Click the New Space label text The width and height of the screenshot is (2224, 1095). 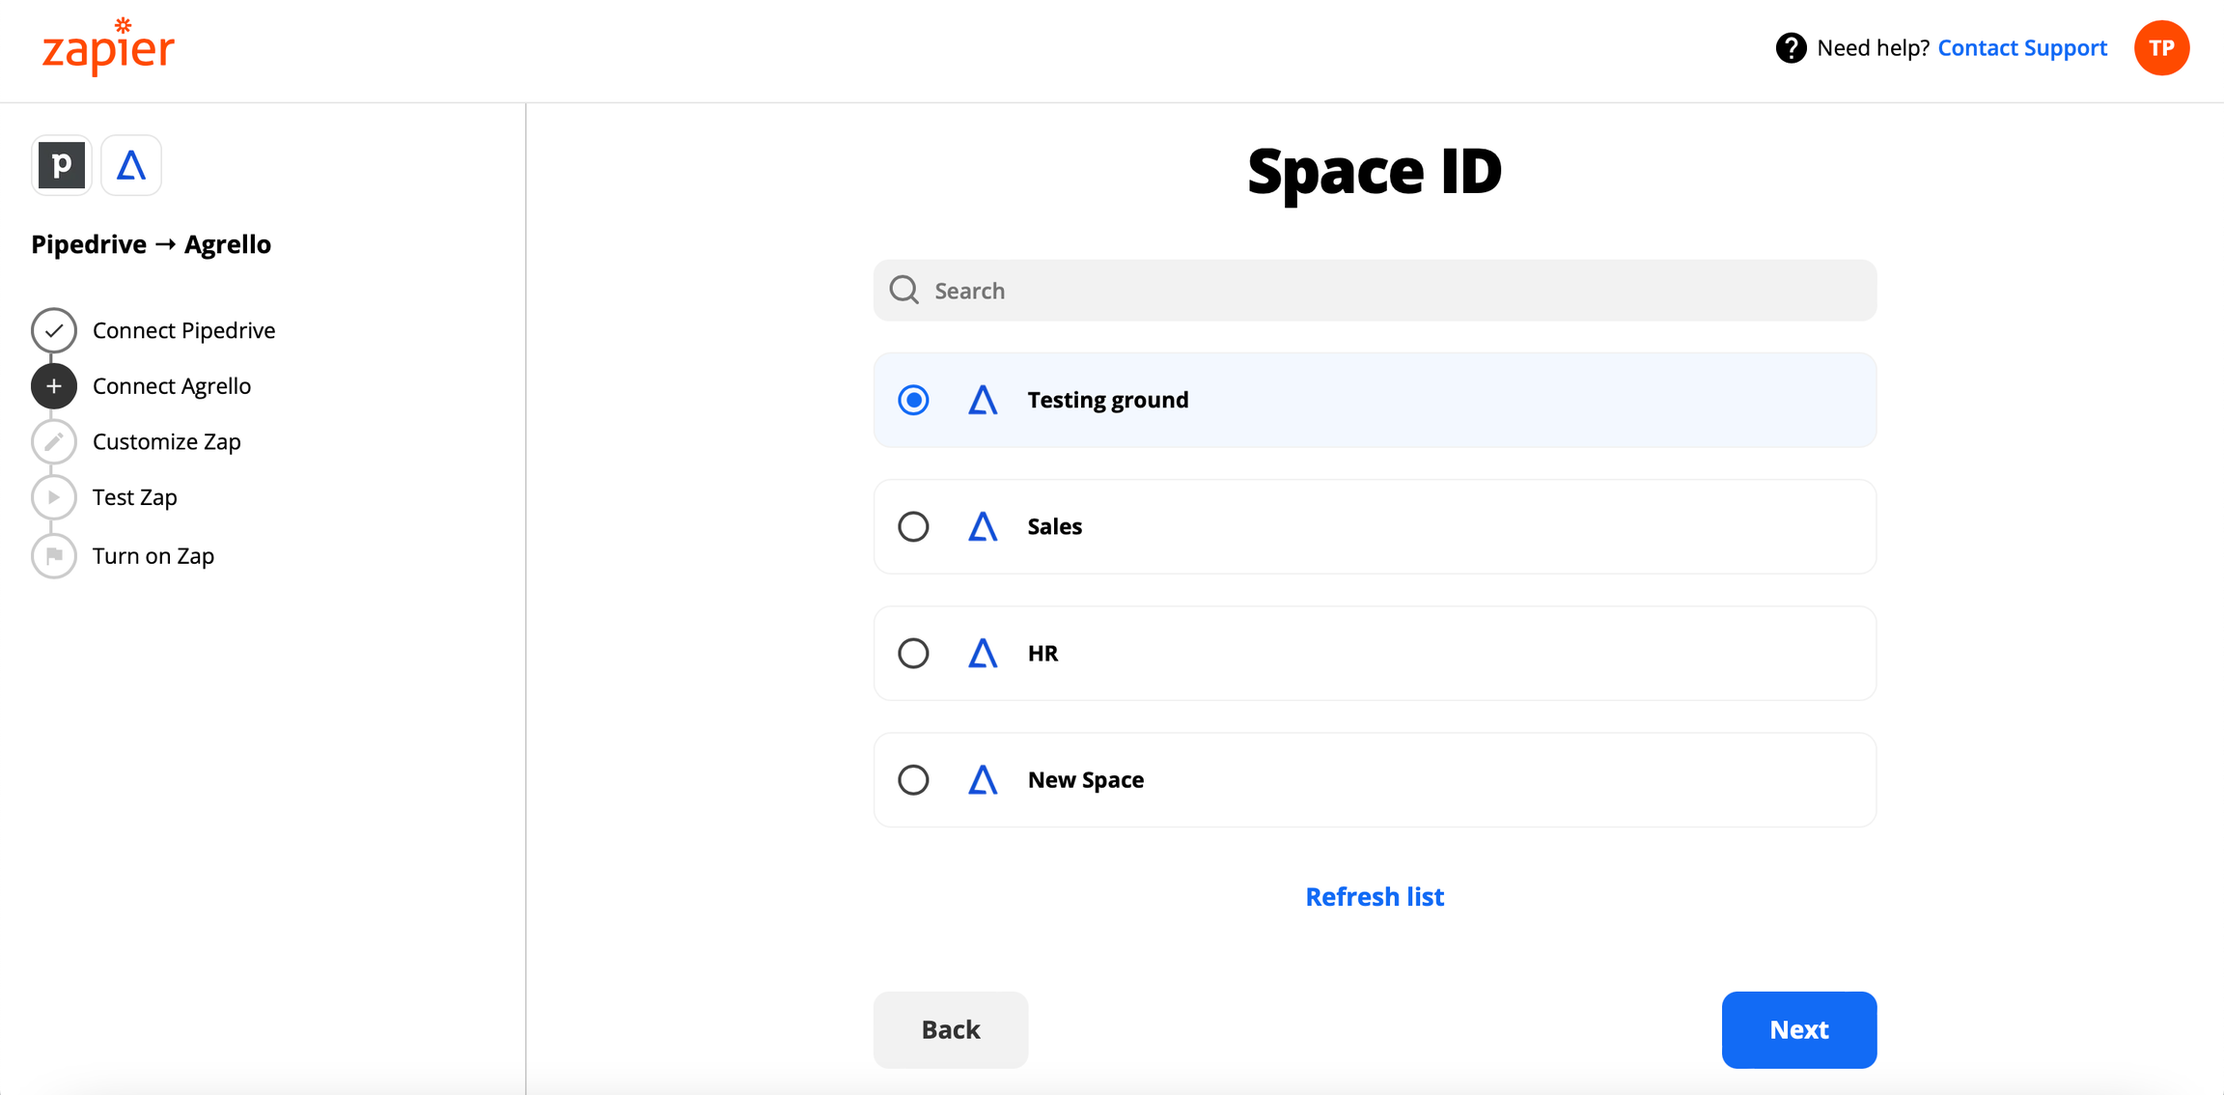click(1086, 780)
